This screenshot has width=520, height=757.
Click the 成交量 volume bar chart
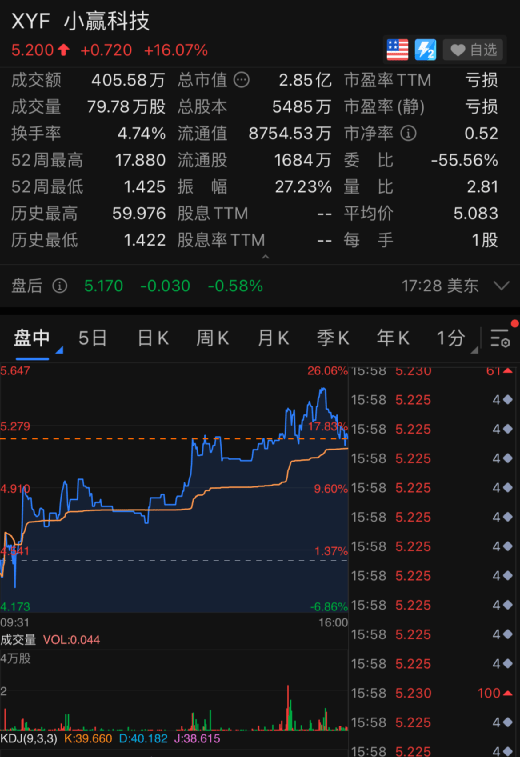click(174, 690)
